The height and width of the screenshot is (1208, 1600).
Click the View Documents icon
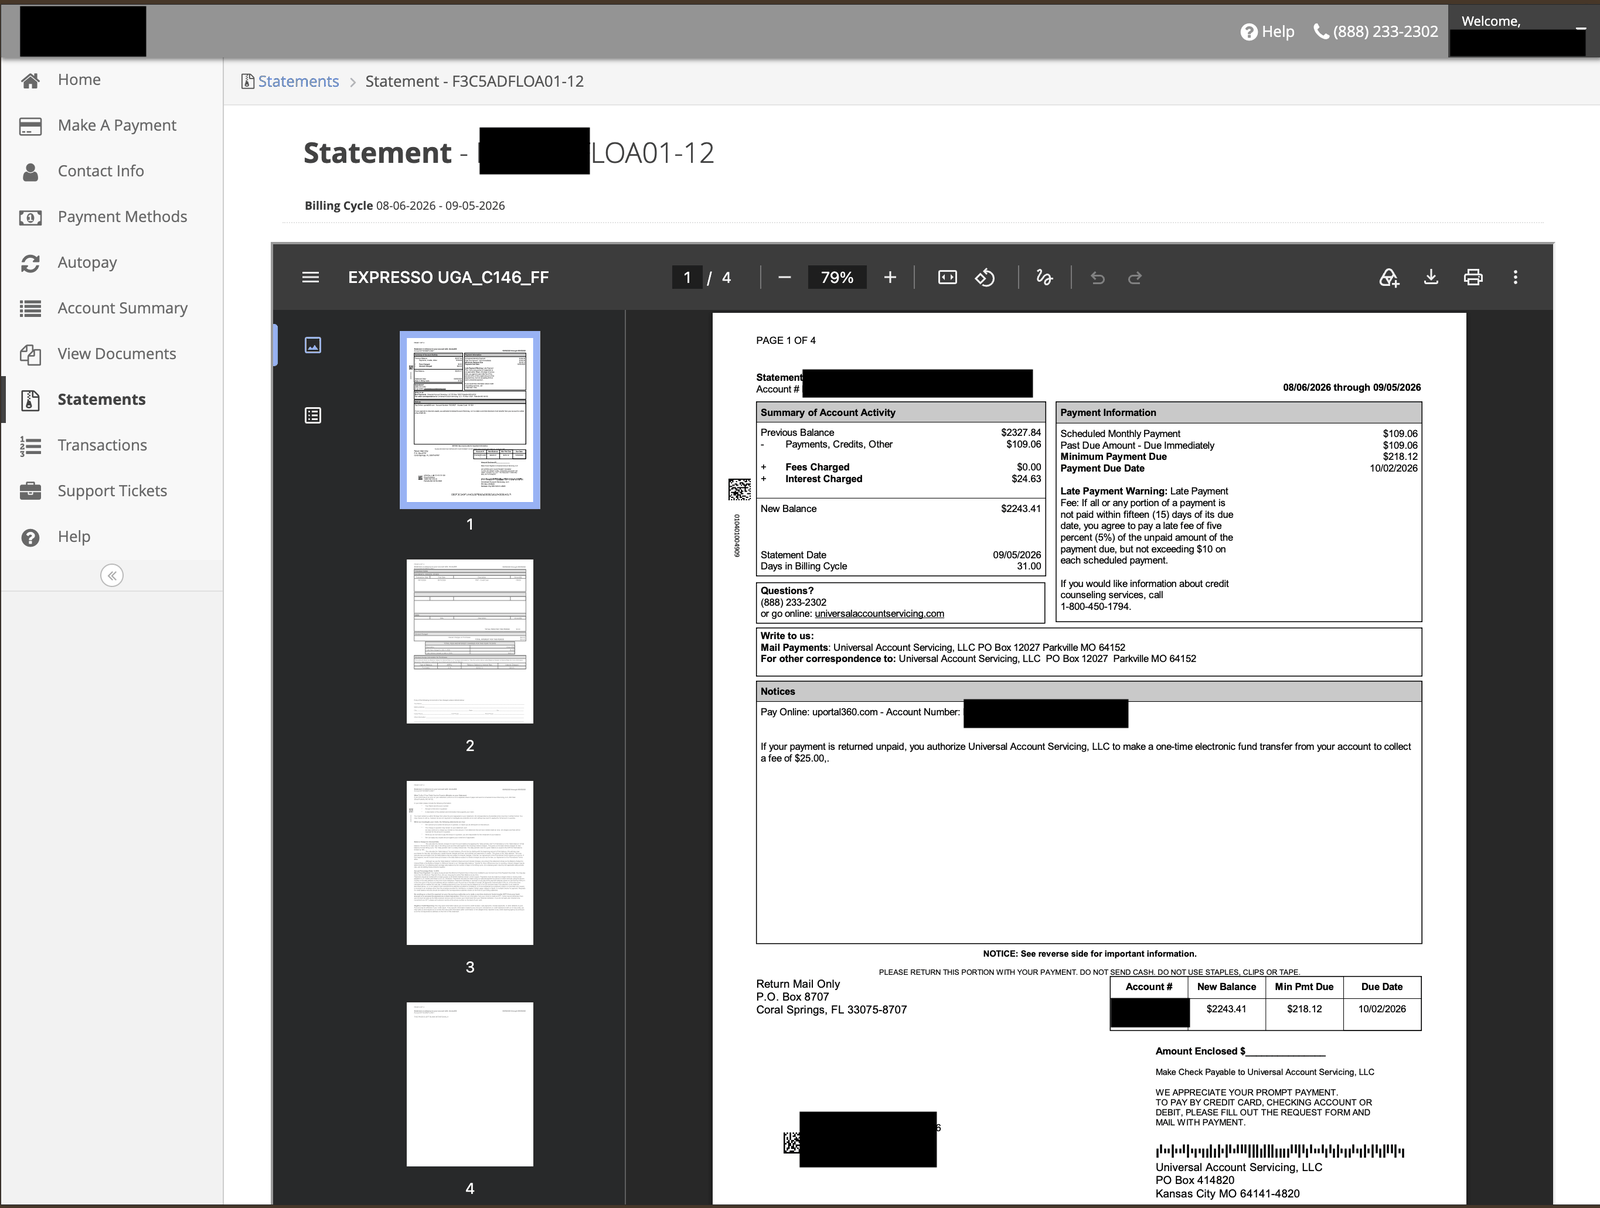pyautogui.click(x=31, y=355)
